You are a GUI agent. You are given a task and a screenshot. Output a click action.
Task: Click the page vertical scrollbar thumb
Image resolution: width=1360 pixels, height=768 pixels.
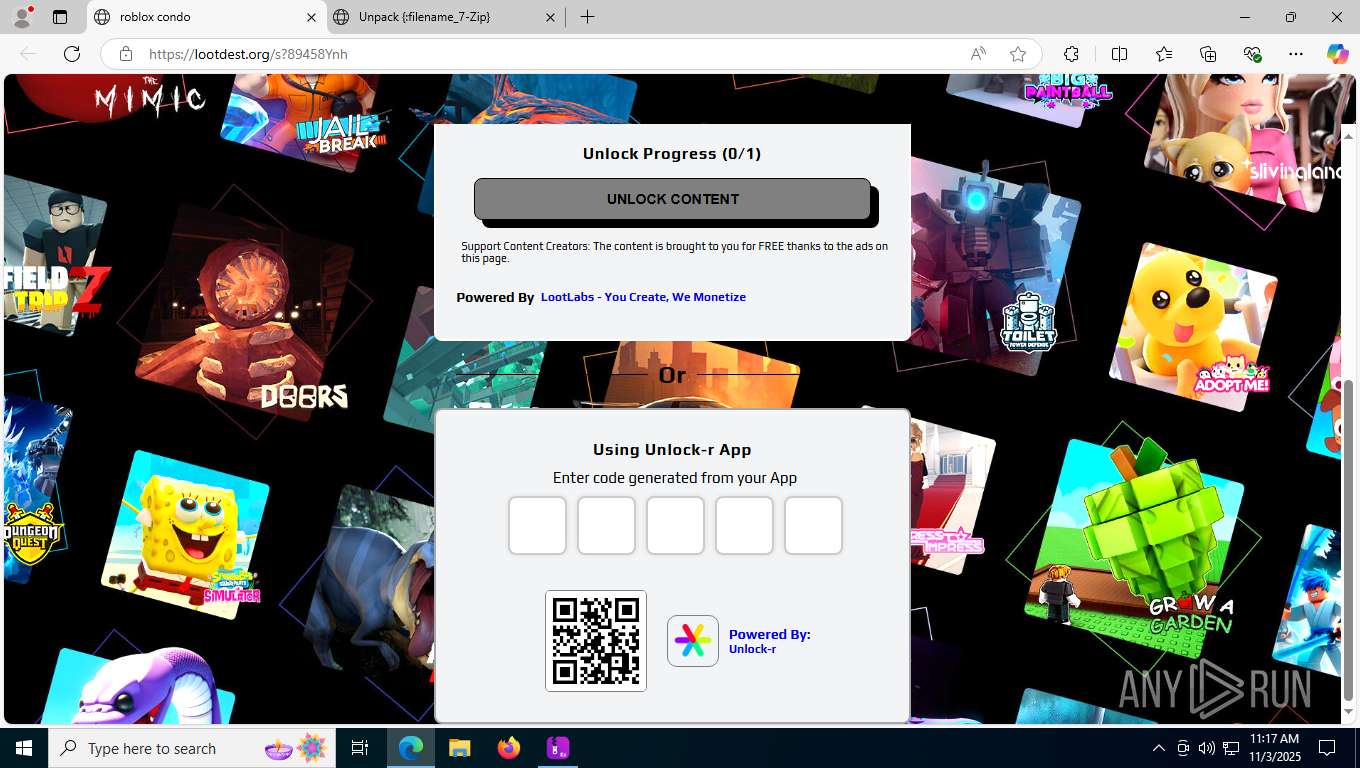click(1348, 540)
